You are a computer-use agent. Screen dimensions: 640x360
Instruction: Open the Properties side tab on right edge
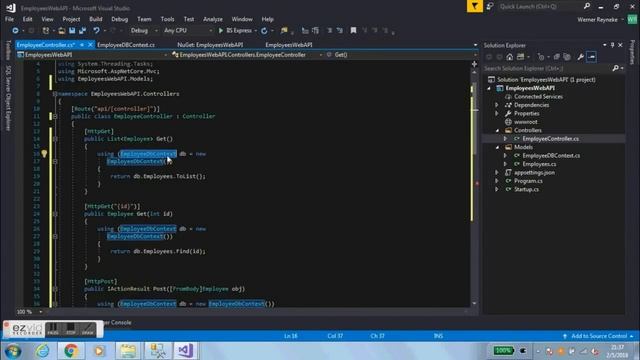point(632,52)
